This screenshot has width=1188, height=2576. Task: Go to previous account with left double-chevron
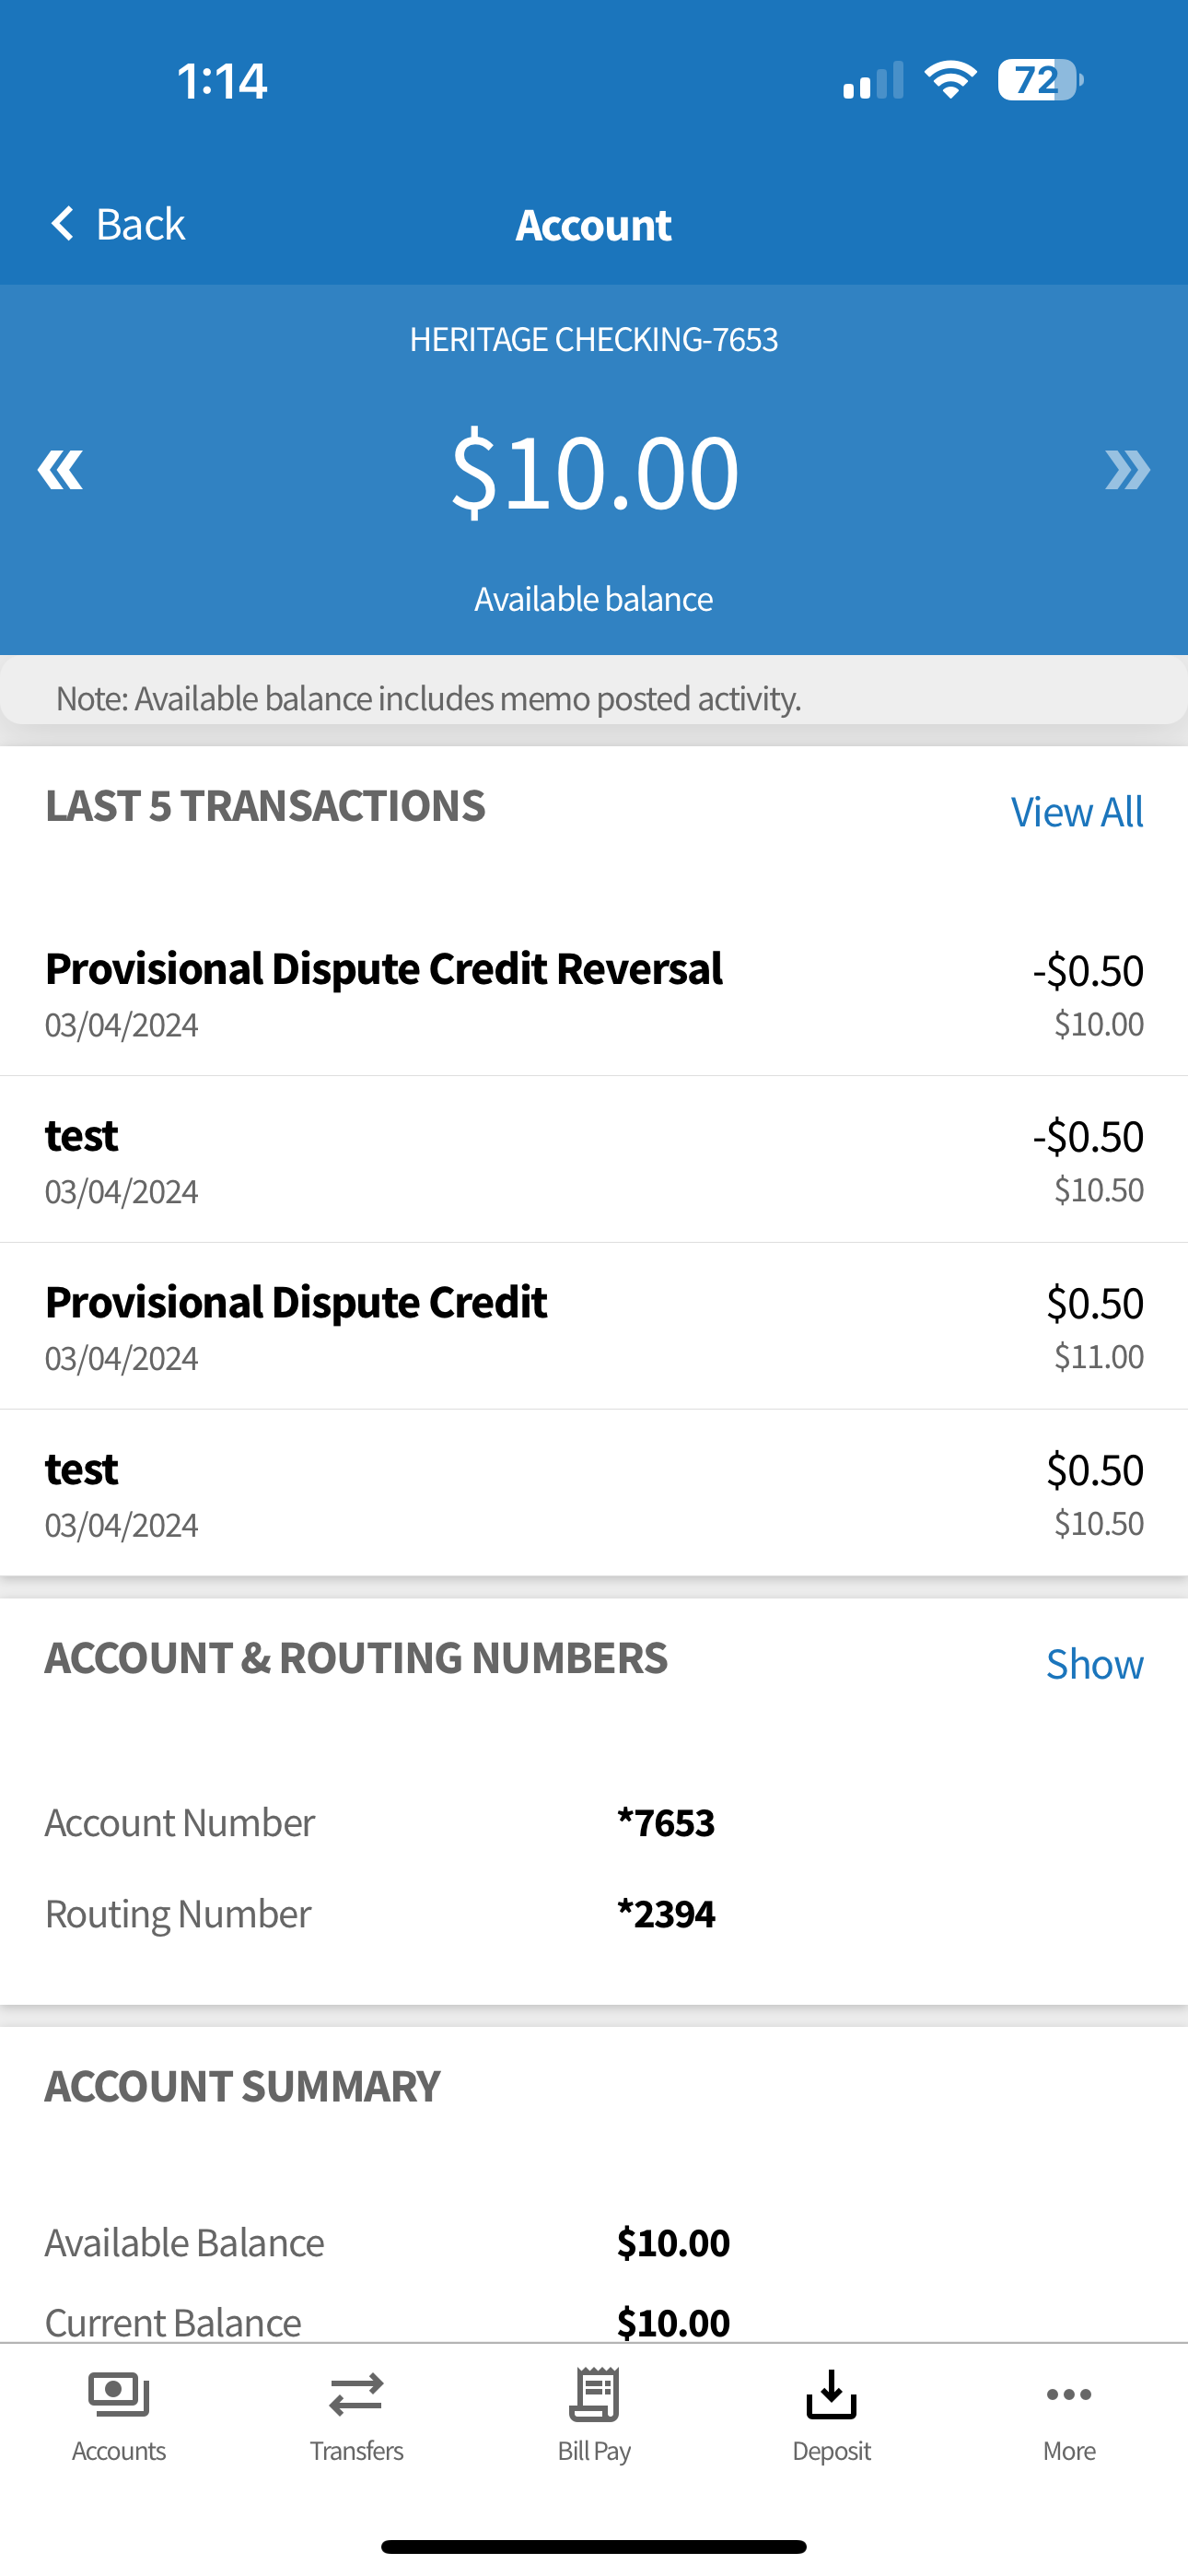click(x=60, y=470)
